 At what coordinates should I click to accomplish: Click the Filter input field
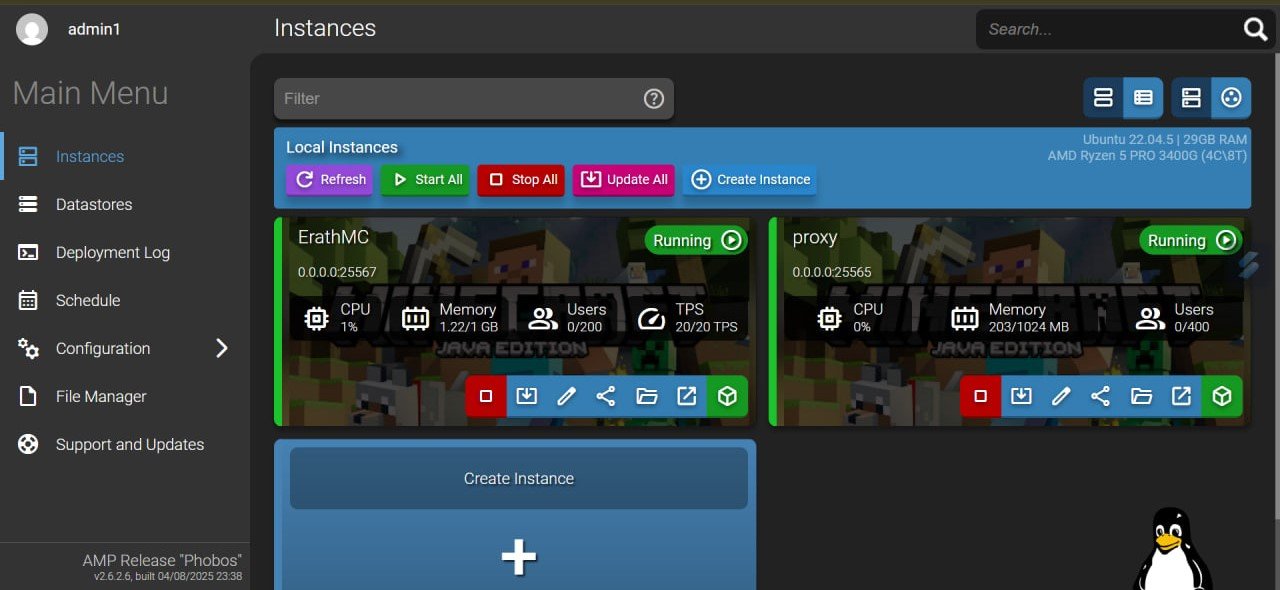(474, 98)
